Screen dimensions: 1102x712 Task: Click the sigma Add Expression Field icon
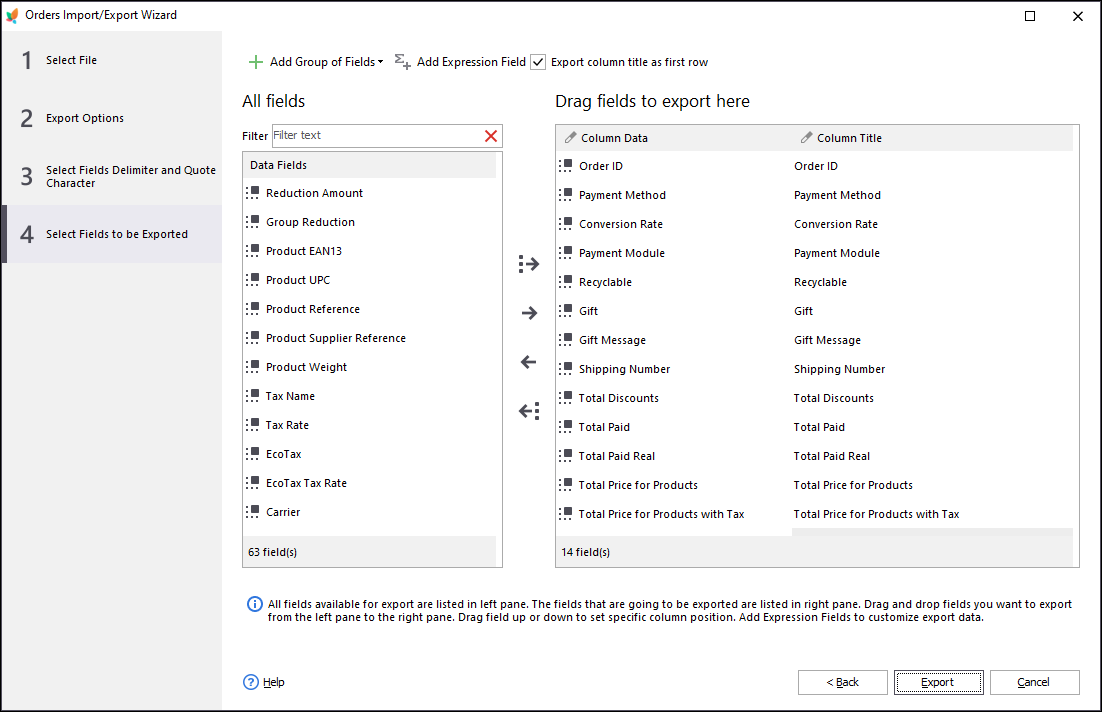coord(403,62)
